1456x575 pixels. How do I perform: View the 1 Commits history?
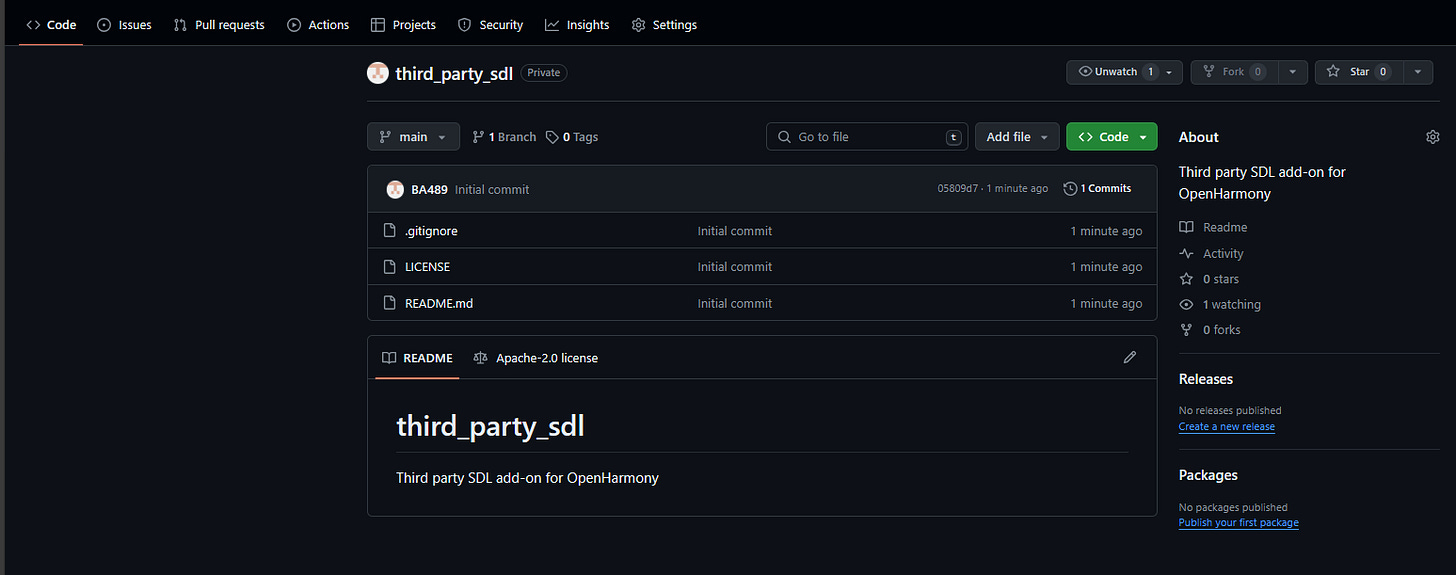pyautogui.click(x=1098, y=189)
